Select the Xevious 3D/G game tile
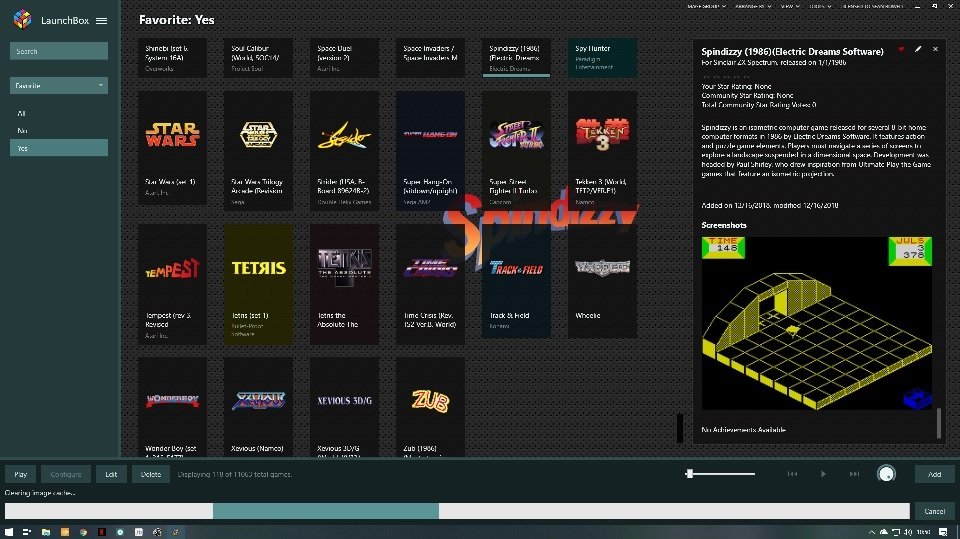The width and height of the screenshot is (960, 539). [344, 407]
